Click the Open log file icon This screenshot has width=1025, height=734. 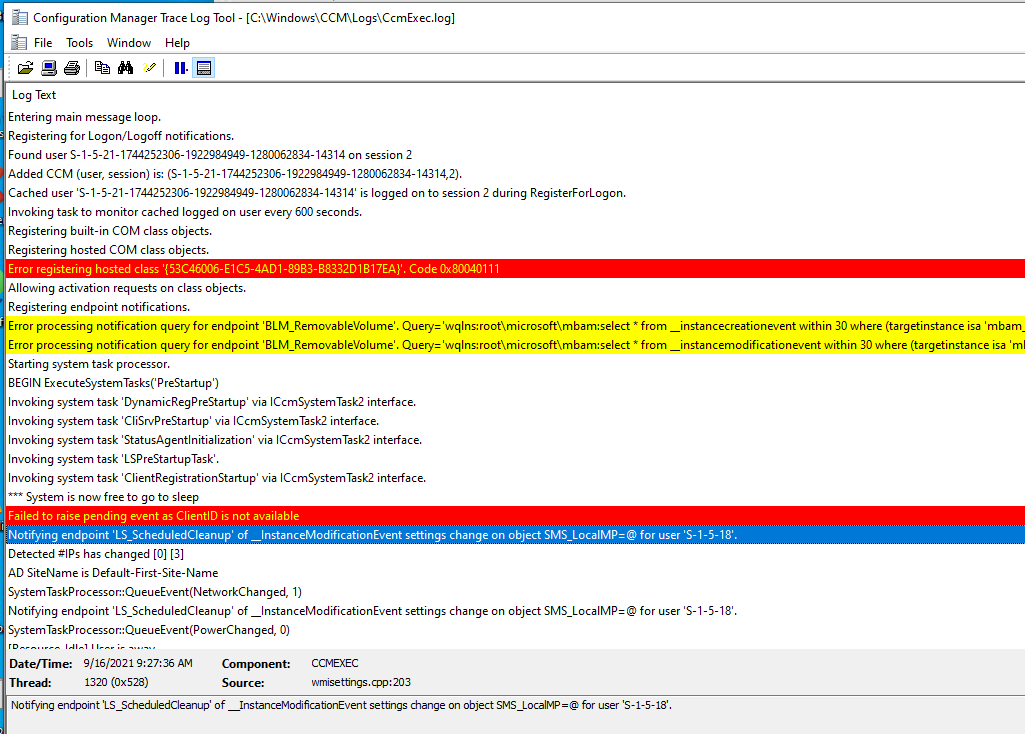(x=25, y=68)
